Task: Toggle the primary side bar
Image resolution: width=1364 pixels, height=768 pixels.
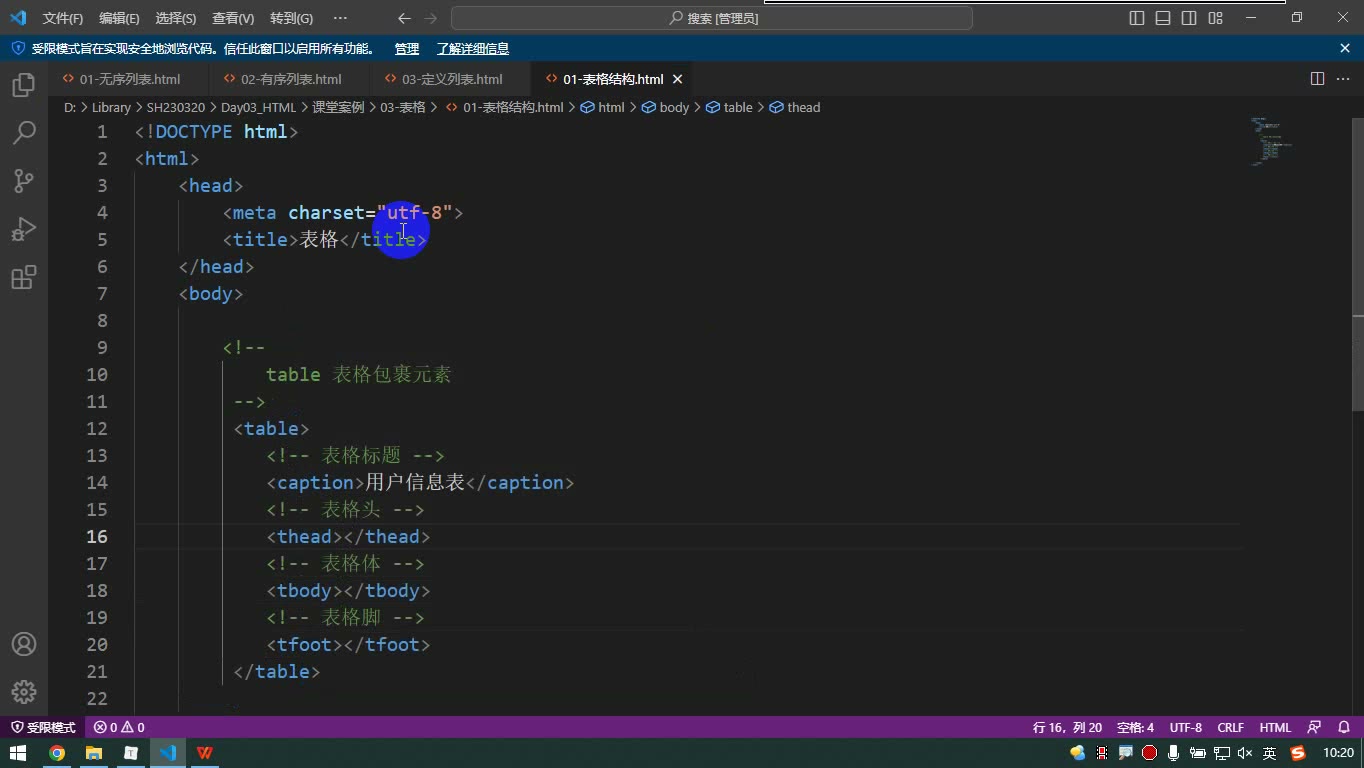Action: (x=1137, y=18)
